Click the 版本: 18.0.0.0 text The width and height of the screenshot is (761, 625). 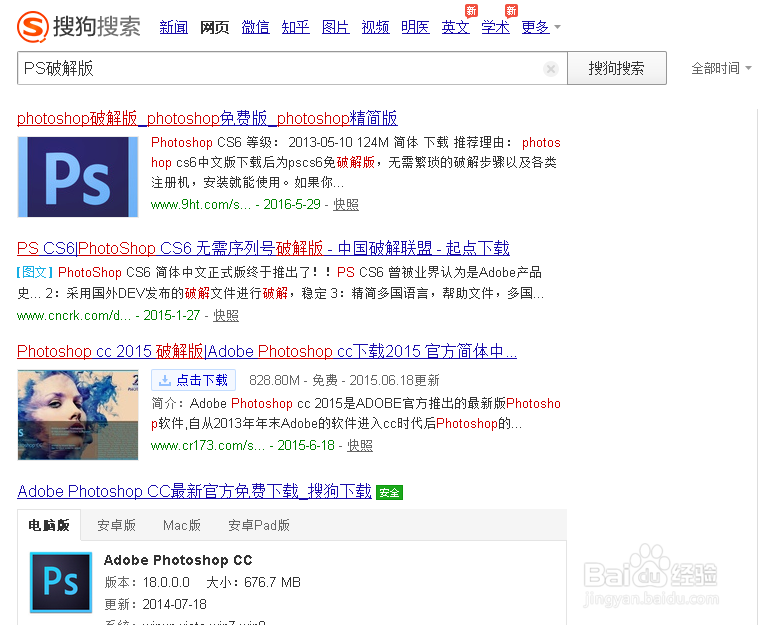pos(147,582)
